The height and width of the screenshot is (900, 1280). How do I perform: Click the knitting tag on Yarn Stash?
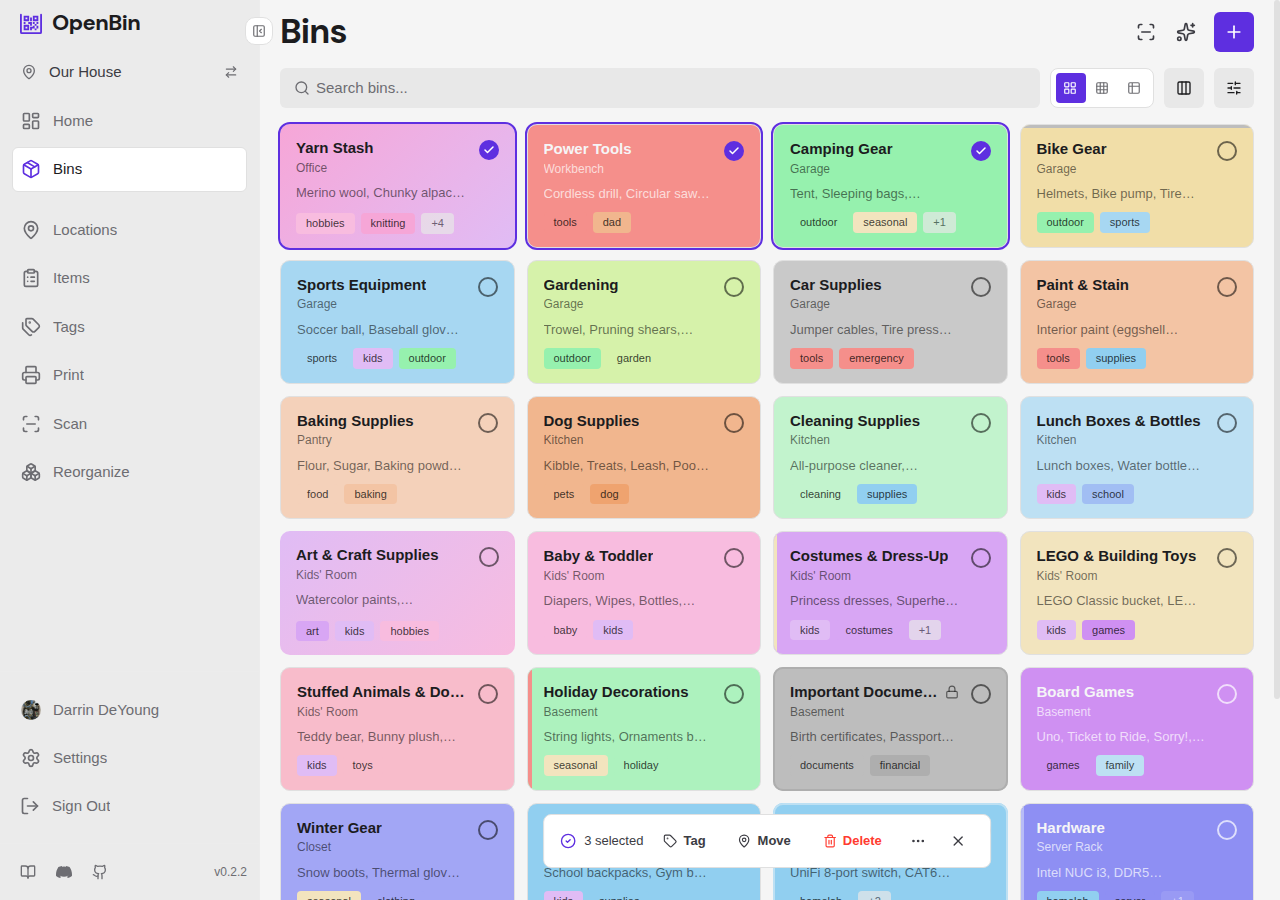pyautogui.click(x=388, y=223)
